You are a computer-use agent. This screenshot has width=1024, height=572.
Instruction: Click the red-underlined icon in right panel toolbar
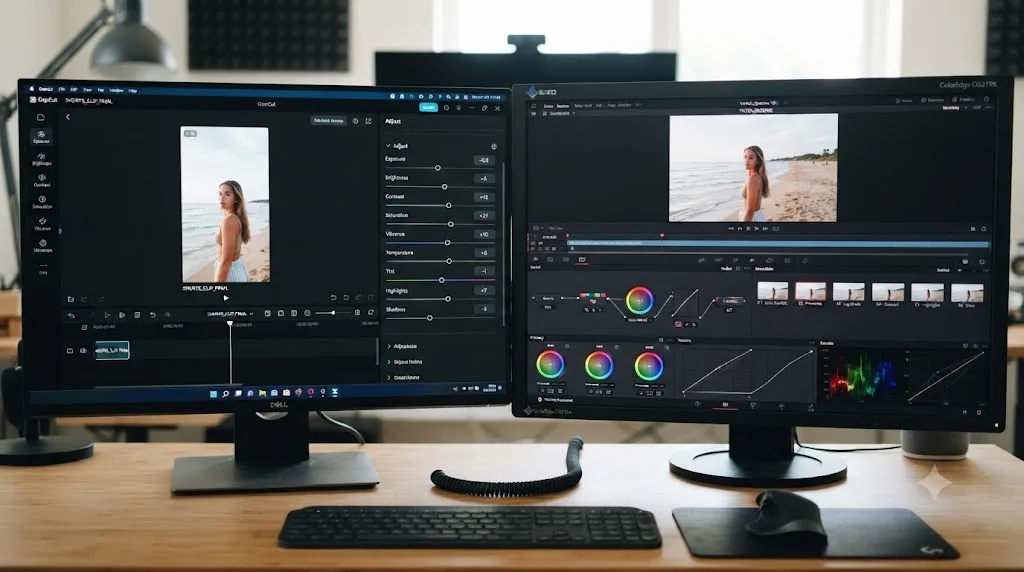tap(582, 260)
